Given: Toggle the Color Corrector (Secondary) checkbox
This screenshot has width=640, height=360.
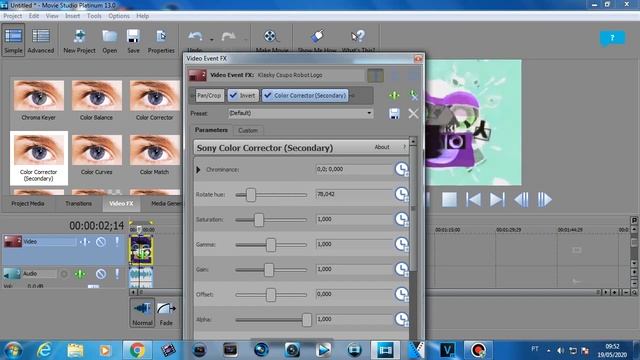Looking at the screenshot, I should [268, 96].
